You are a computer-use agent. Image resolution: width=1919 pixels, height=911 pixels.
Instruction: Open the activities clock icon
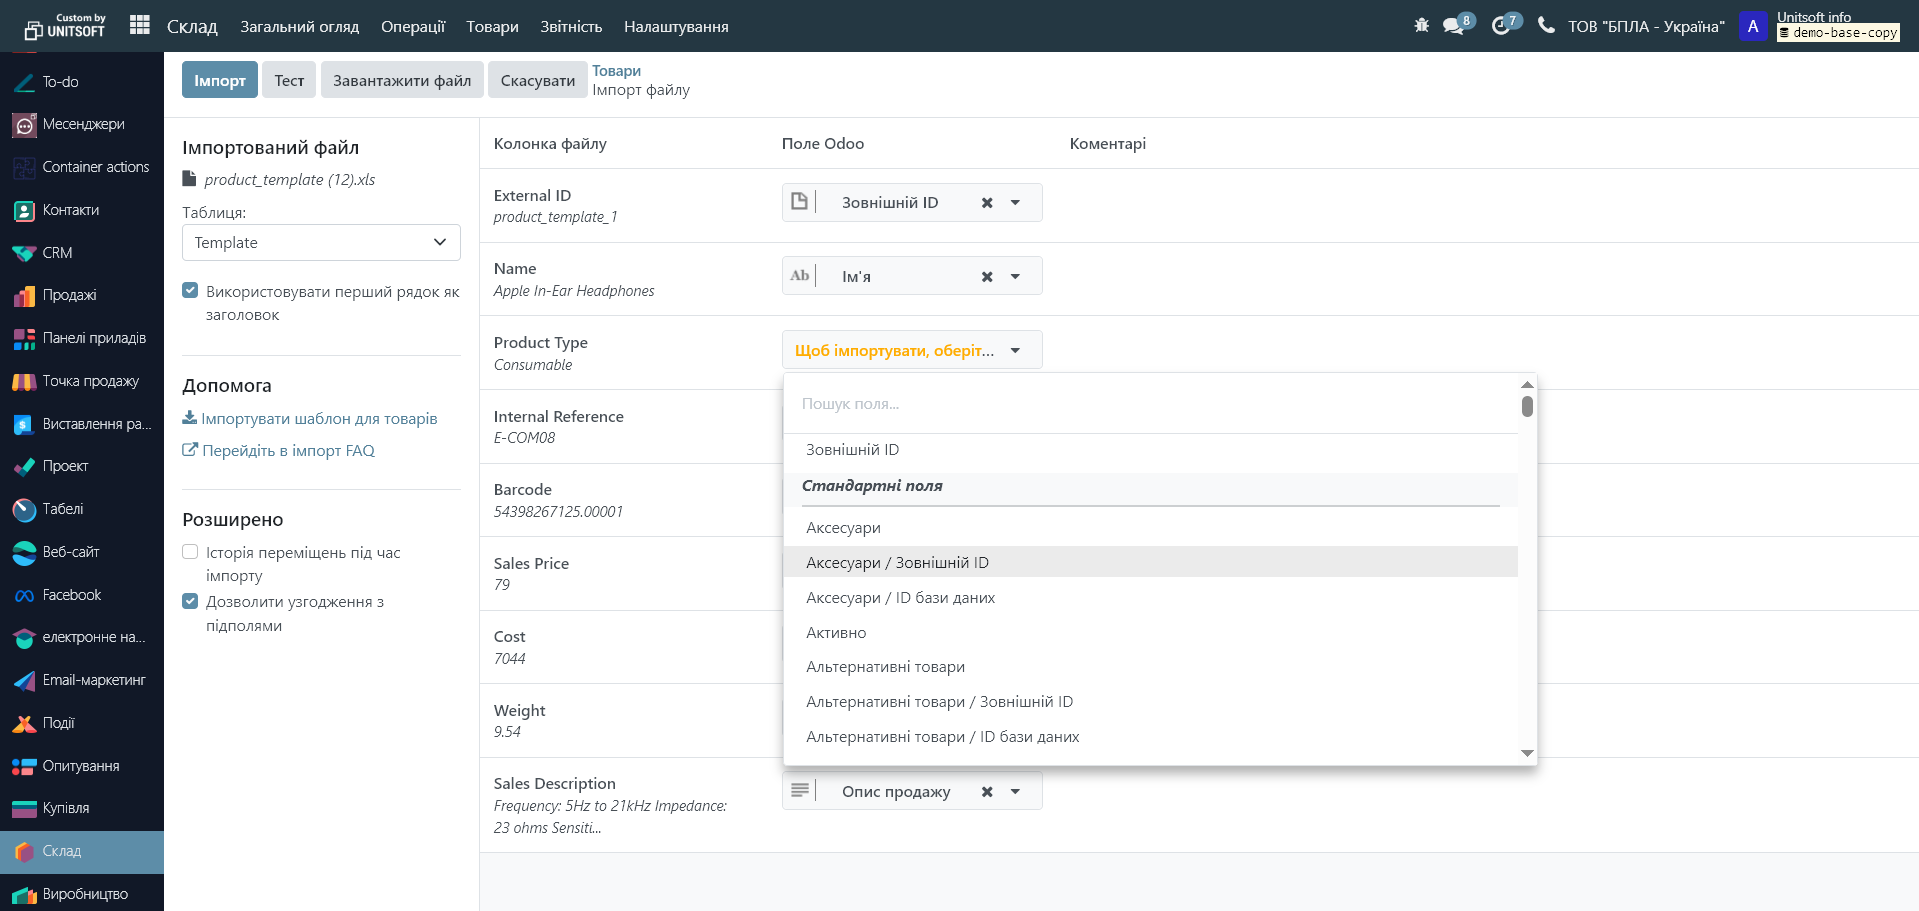1501,26
